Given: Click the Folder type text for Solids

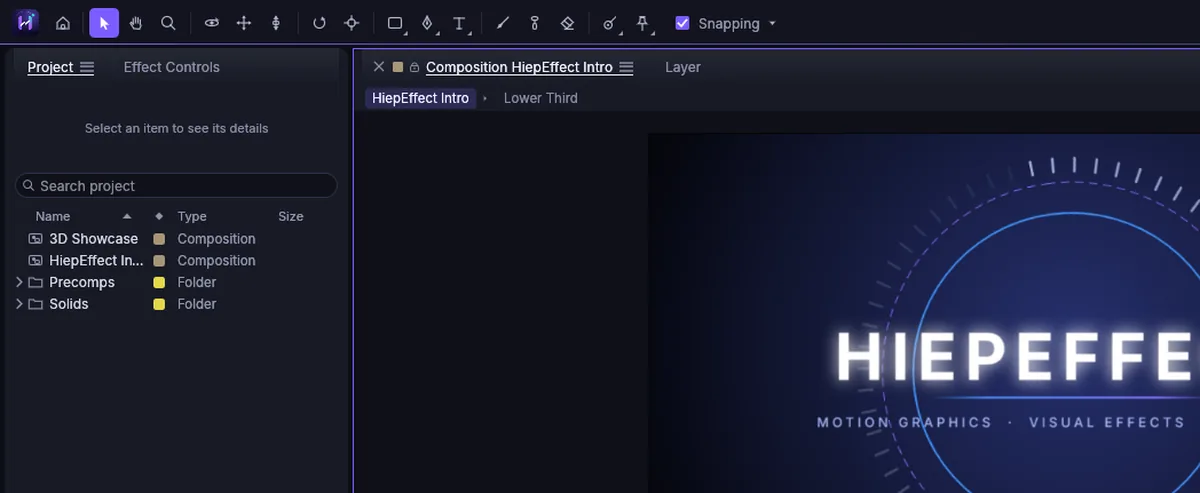Looking at the screenshot, I should [197, 304].
